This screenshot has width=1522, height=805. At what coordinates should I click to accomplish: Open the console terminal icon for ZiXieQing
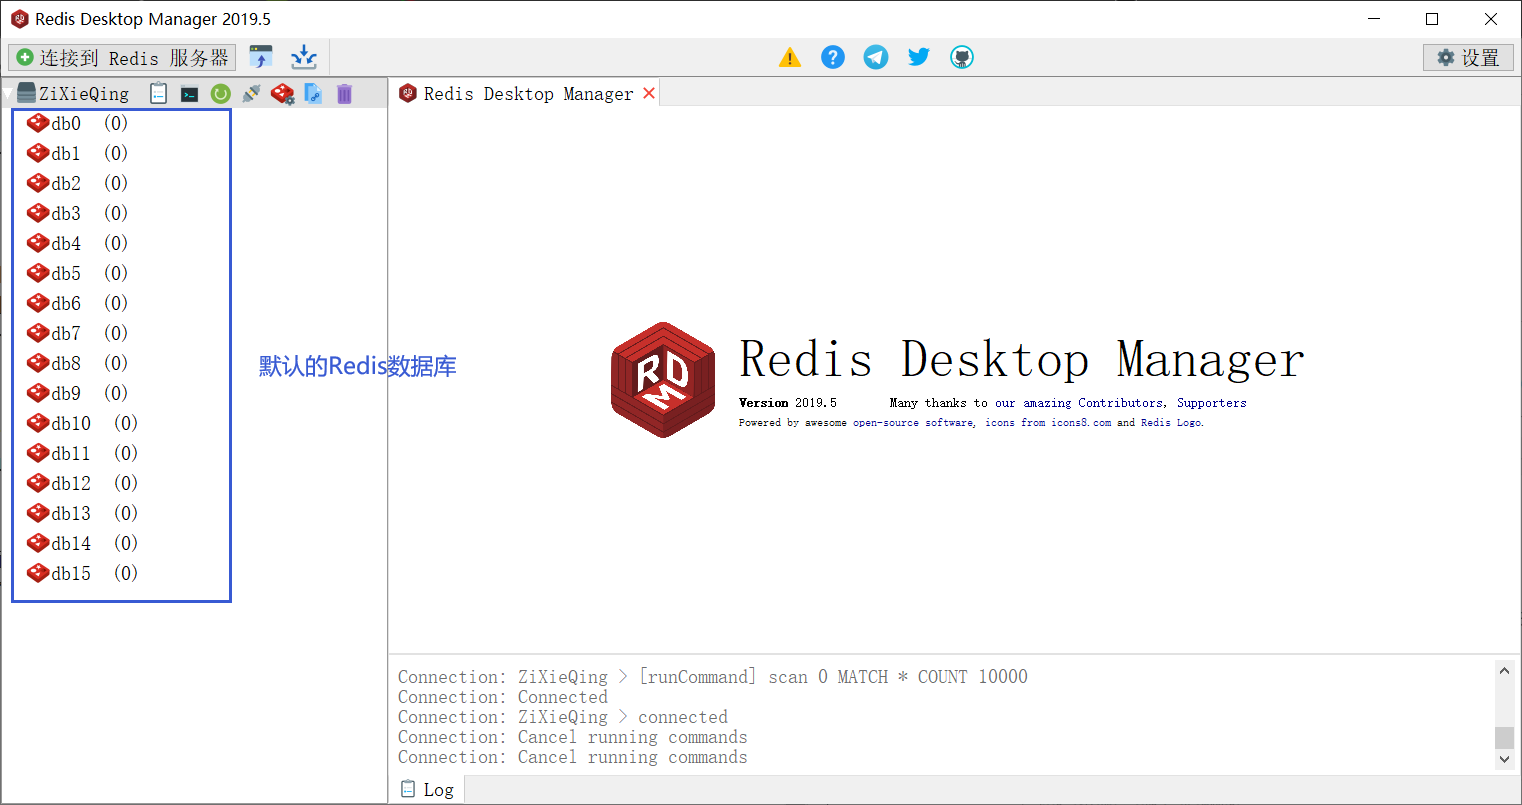[189, 94]
